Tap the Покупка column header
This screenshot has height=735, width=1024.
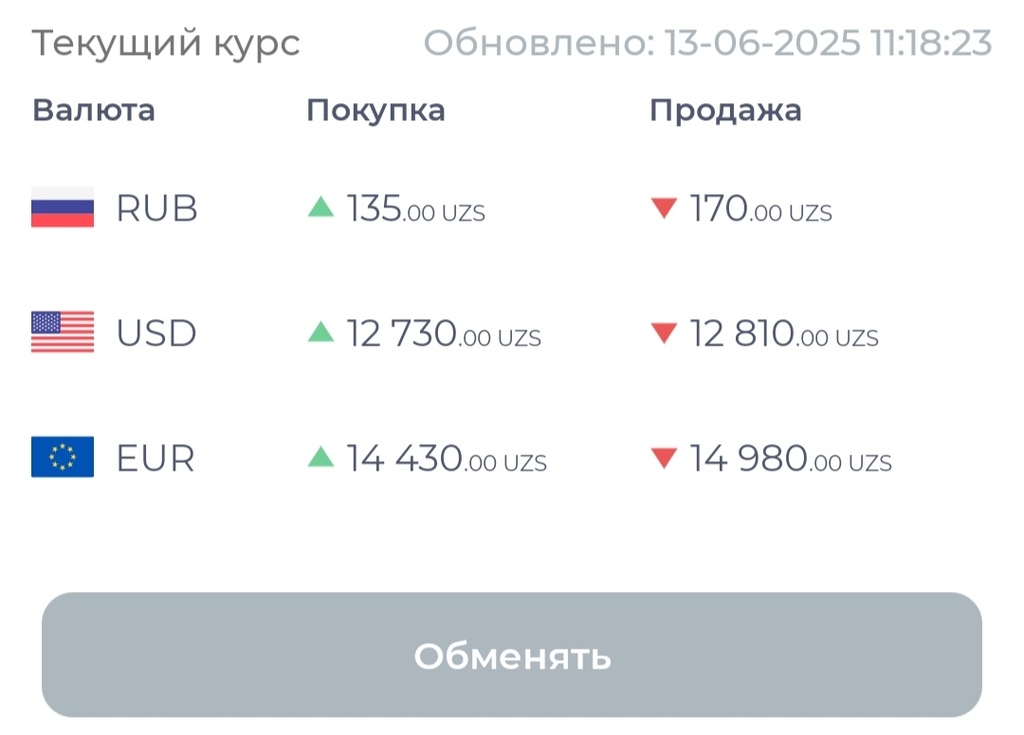coord(375,110)
